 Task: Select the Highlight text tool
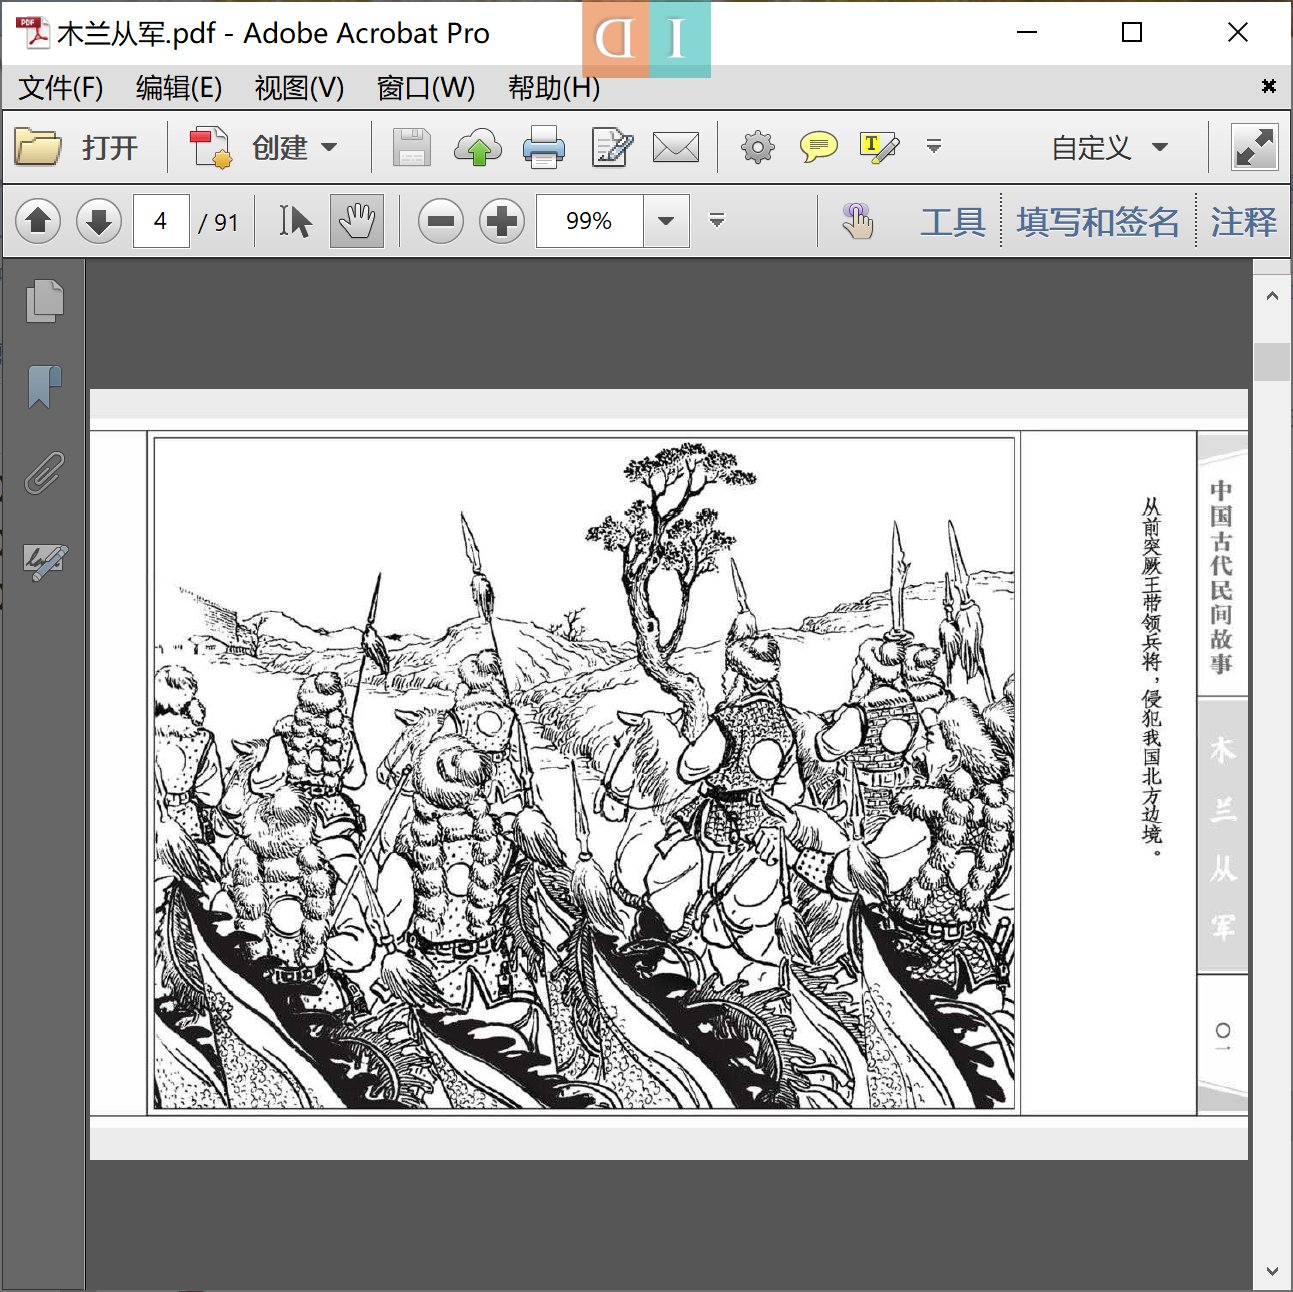pos(879,147)
